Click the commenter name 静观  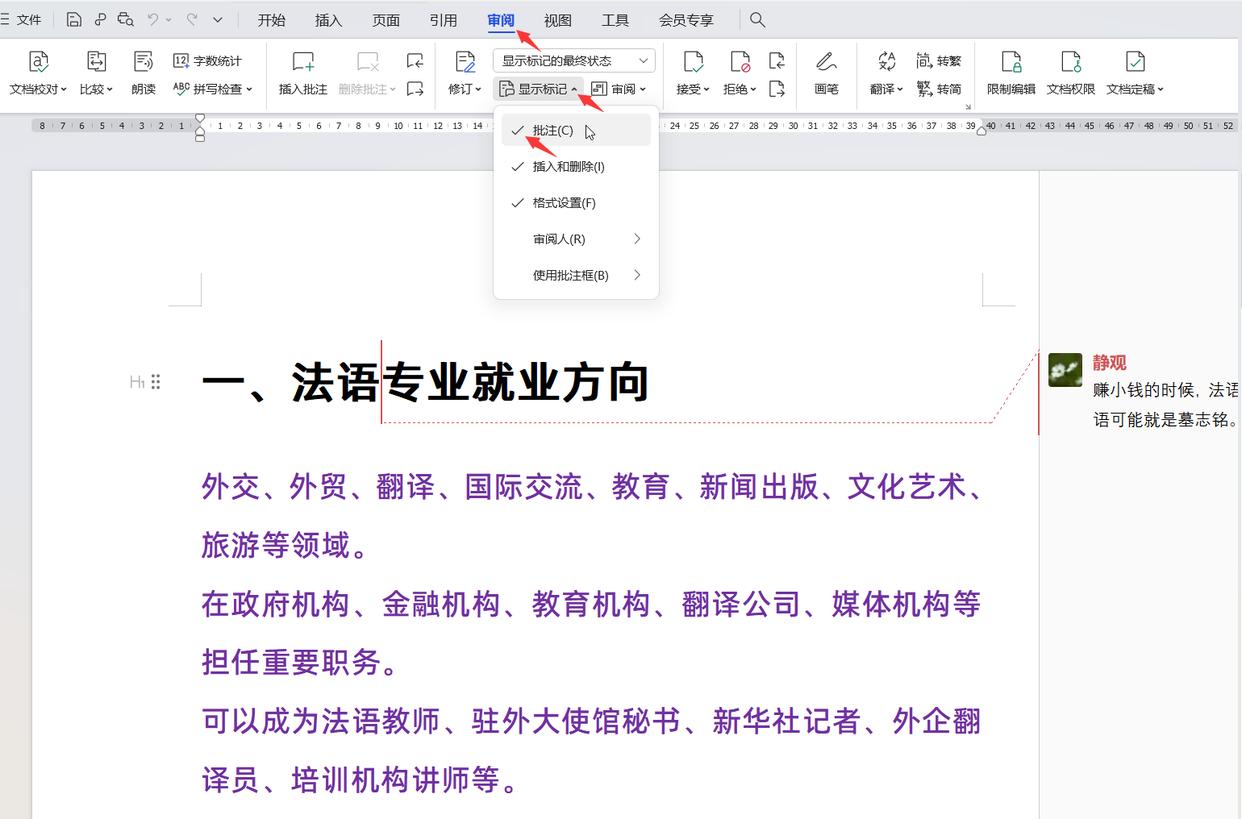[x=1110, y=363]
